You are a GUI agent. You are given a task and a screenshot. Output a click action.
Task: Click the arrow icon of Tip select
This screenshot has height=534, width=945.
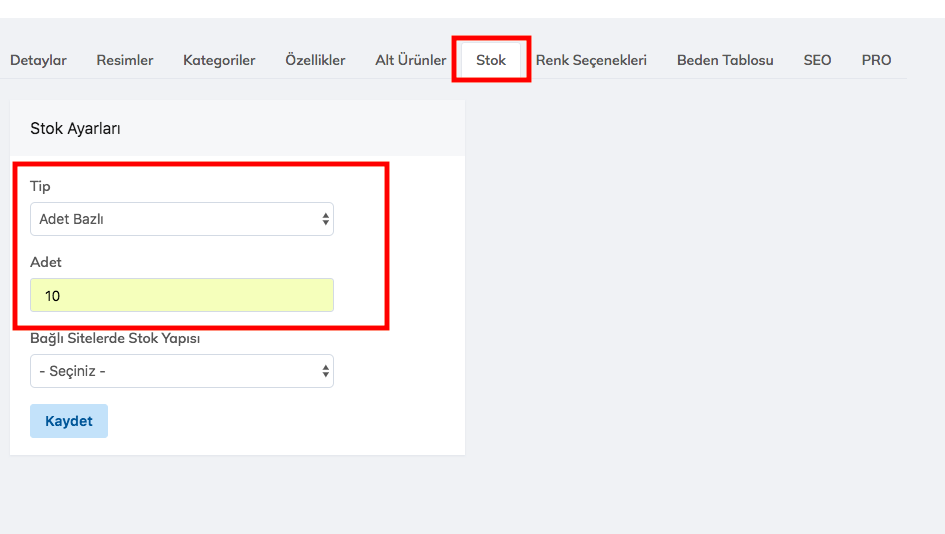coord(325,219)
